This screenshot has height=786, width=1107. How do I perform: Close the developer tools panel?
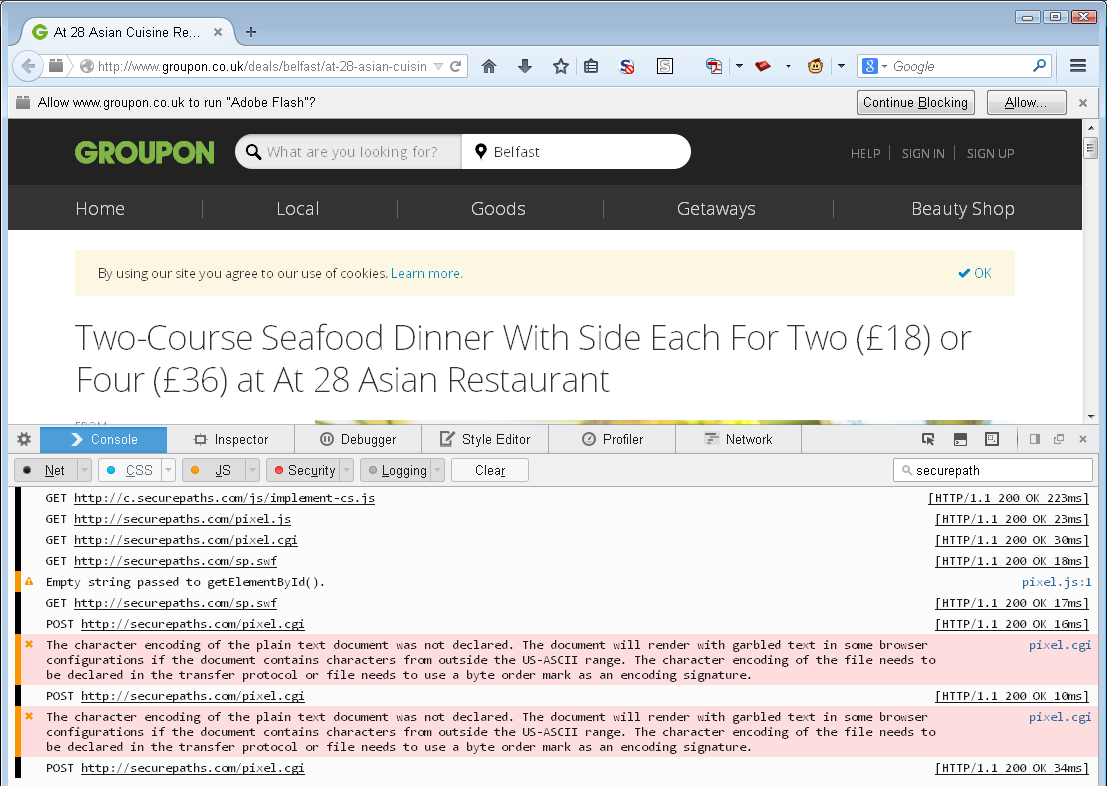coord(1083,439)
